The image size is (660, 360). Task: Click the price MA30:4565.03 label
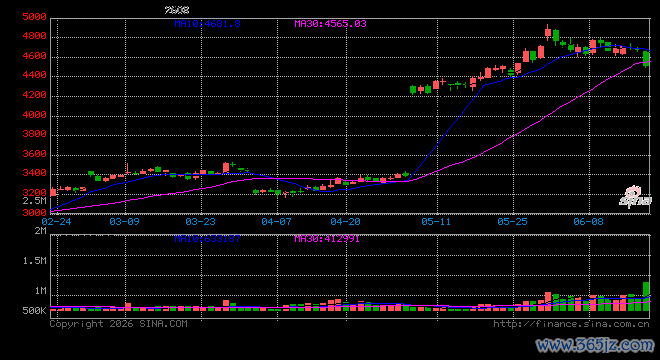(x=330, y=24)
